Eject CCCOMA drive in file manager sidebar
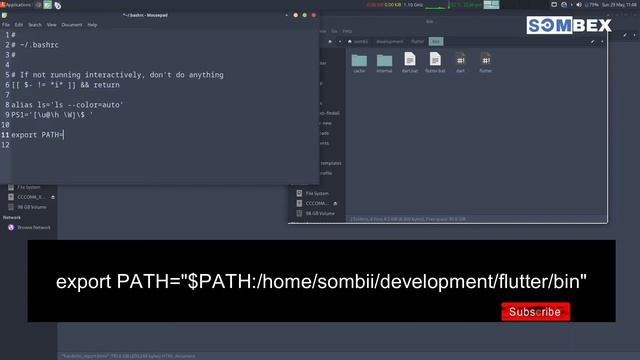 click(x=336, y=203)
